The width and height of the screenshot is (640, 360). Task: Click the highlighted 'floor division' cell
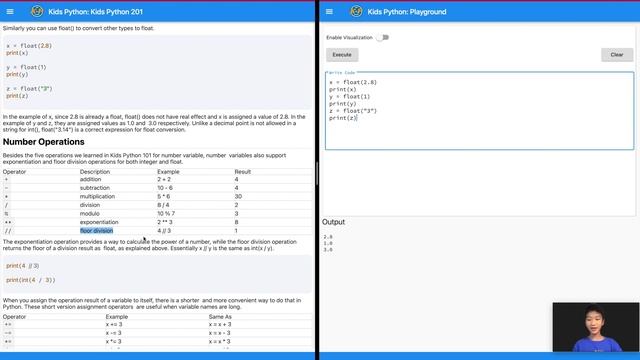96,231
